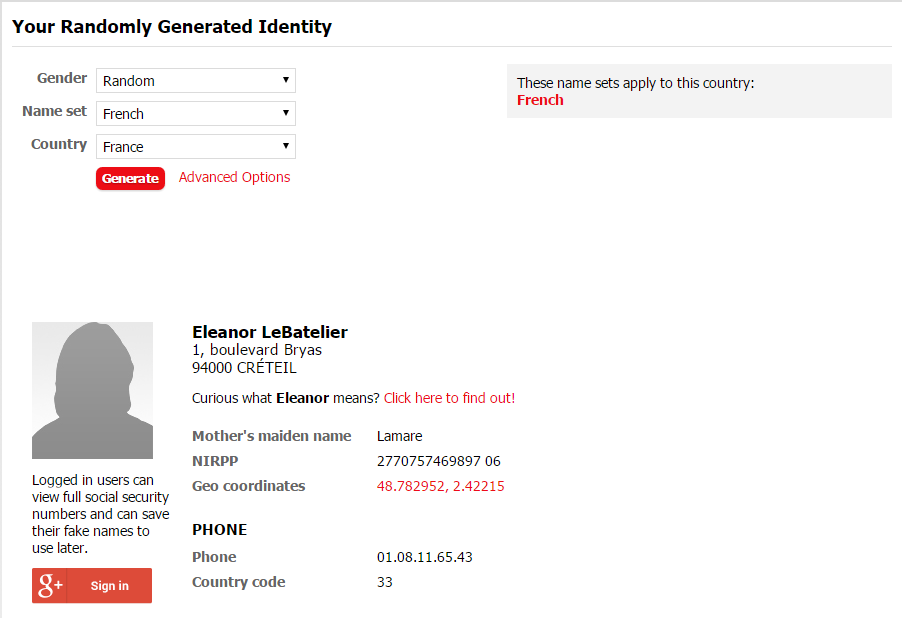Click the Google Plus icon
Screen dimensions: 902x618
pos(50,586)
